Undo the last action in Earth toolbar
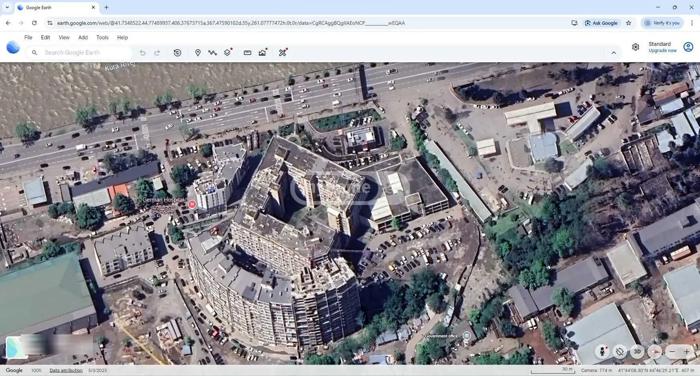The image size is (700, 376). 142,53
